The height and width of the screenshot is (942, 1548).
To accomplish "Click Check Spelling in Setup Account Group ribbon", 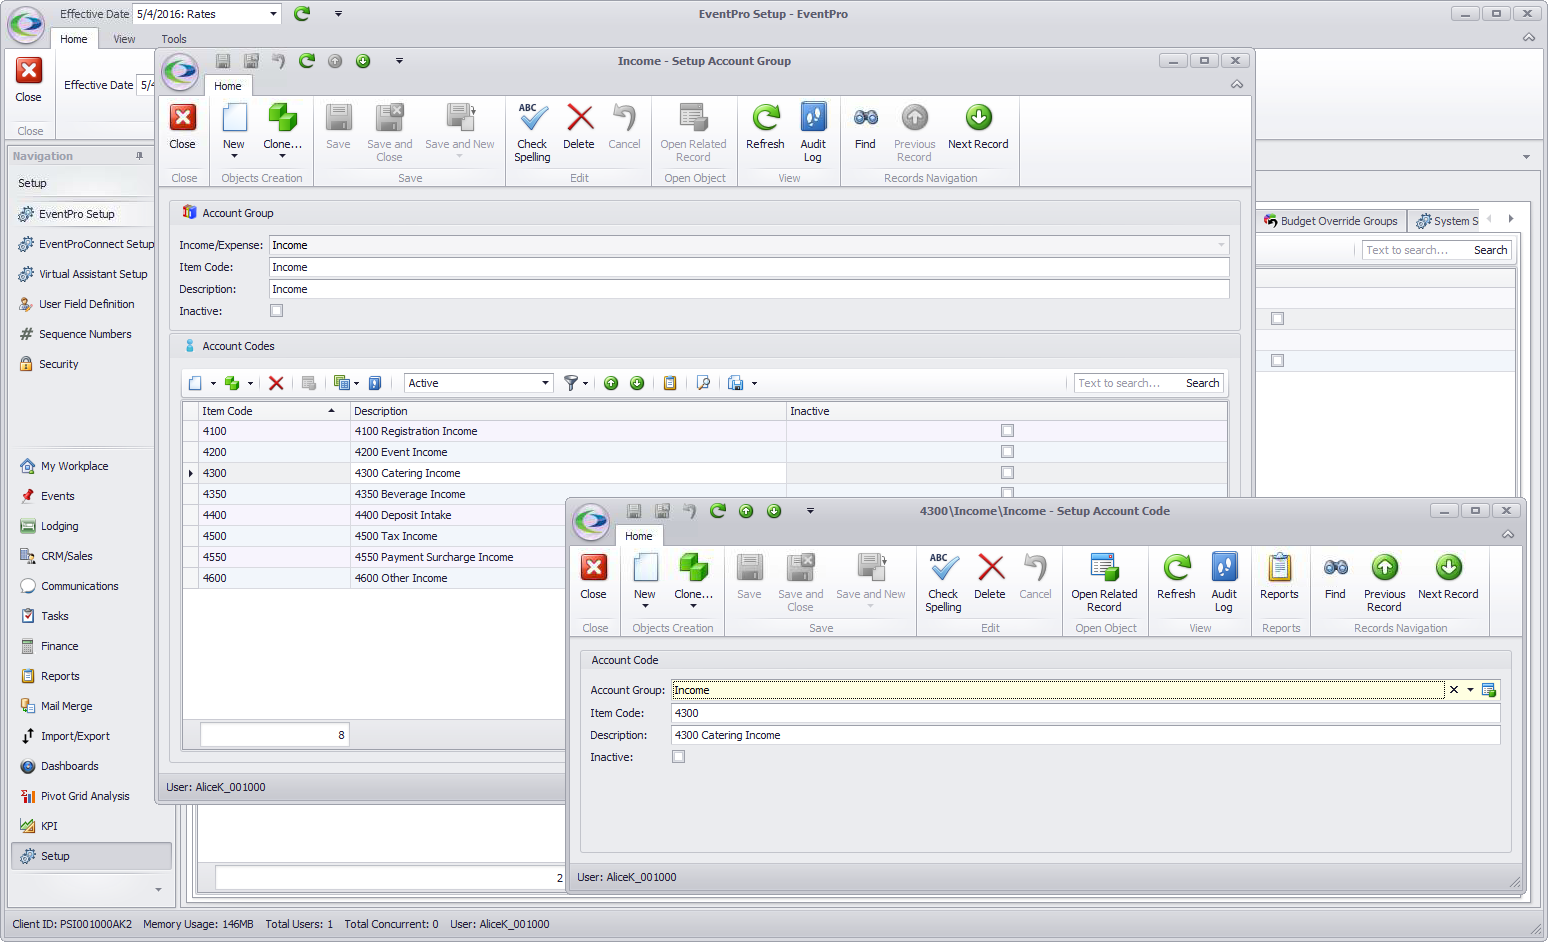I will click(532, 131).
